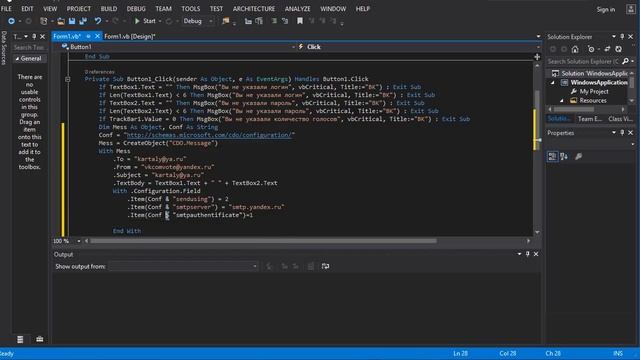Open Output panel window position dropdown
The width and height of the screenshot is (640, 360).
click(x=519, y=254)
